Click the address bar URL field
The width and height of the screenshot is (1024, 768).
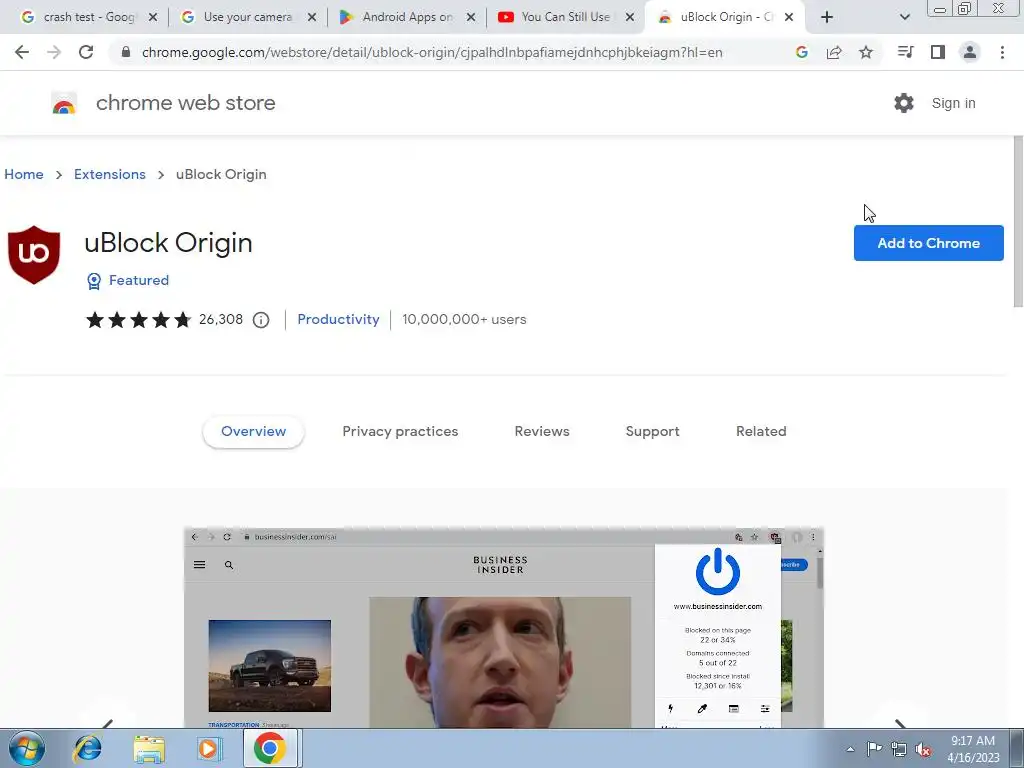432,52
